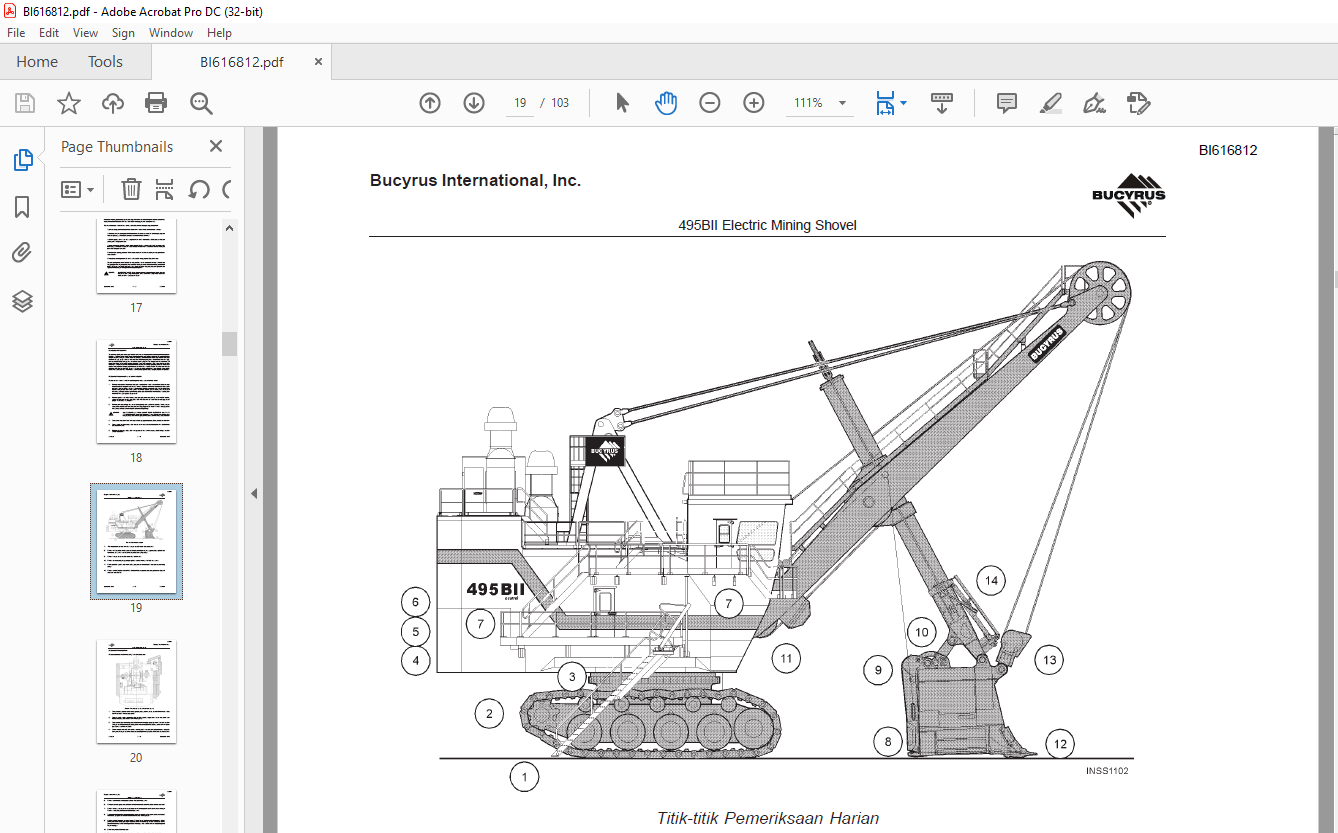Choose the Selection arrow tool
This screenshot has height=833, width=1338.
coord(622,103)
